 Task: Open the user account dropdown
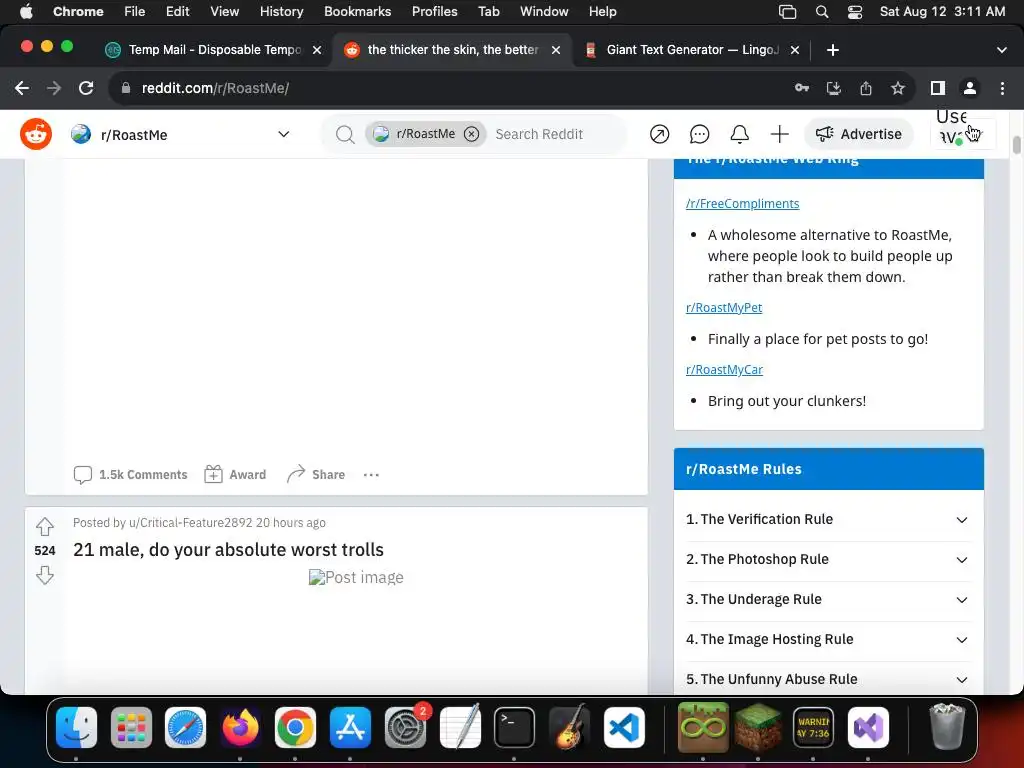click(964, 135)
